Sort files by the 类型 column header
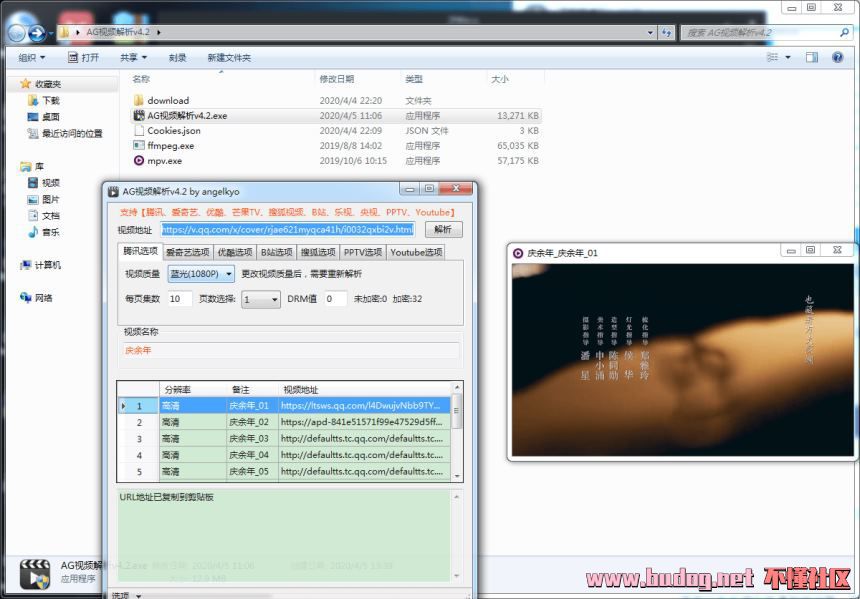The width and height of the screenshot is (860, 599). 443,79
